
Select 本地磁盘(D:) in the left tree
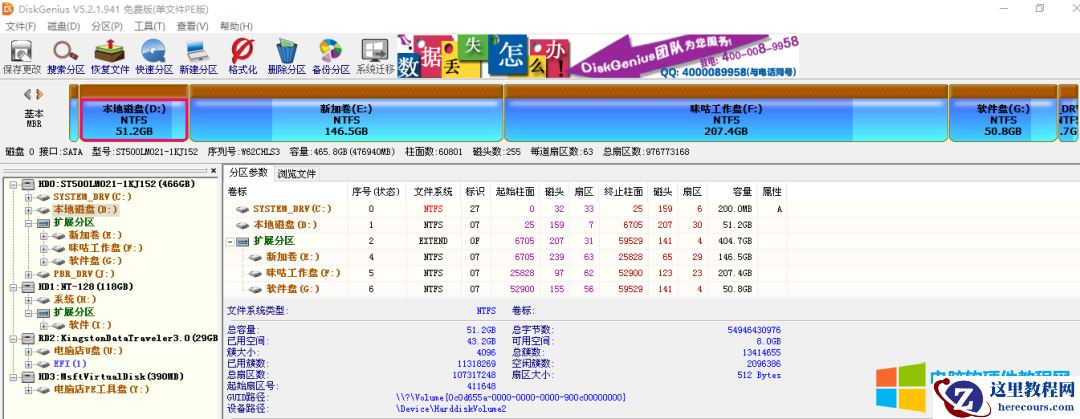coord(85,210)
